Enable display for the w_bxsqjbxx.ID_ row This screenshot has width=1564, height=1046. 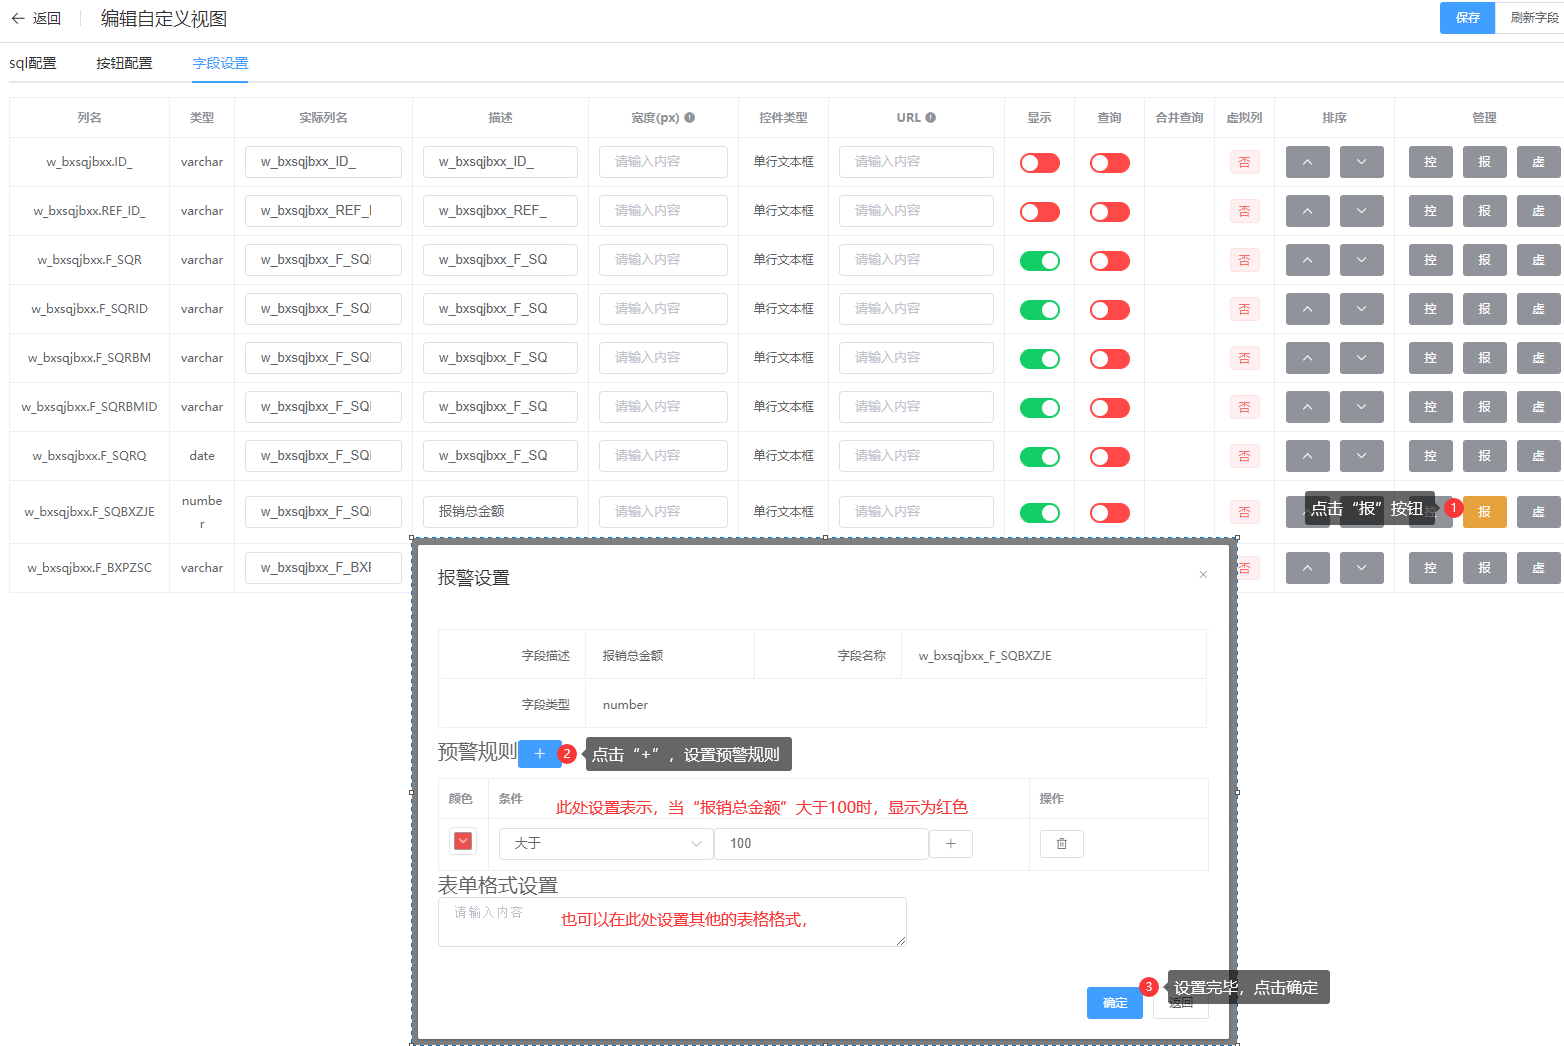click(x=1039, y=163)
